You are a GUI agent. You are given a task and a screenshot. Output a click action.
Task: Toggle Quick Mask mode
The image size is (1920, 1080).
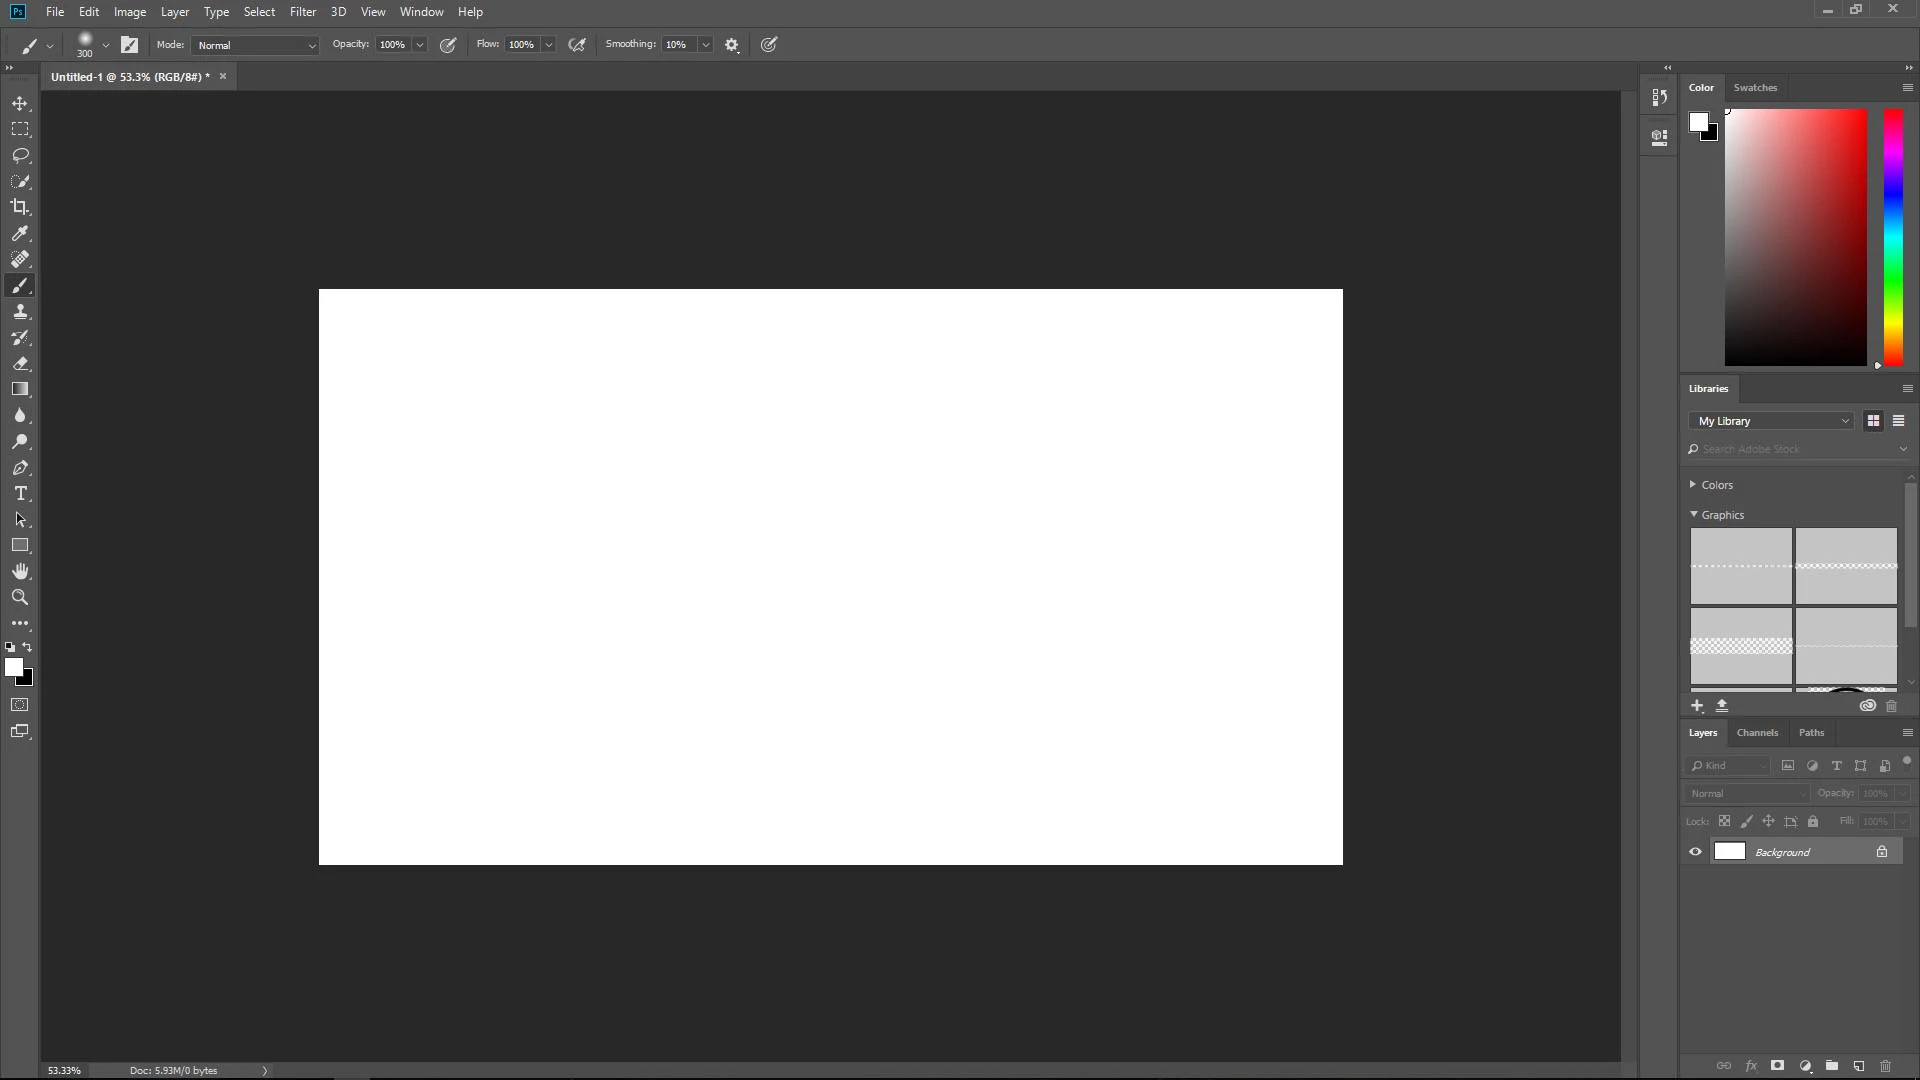20,705
